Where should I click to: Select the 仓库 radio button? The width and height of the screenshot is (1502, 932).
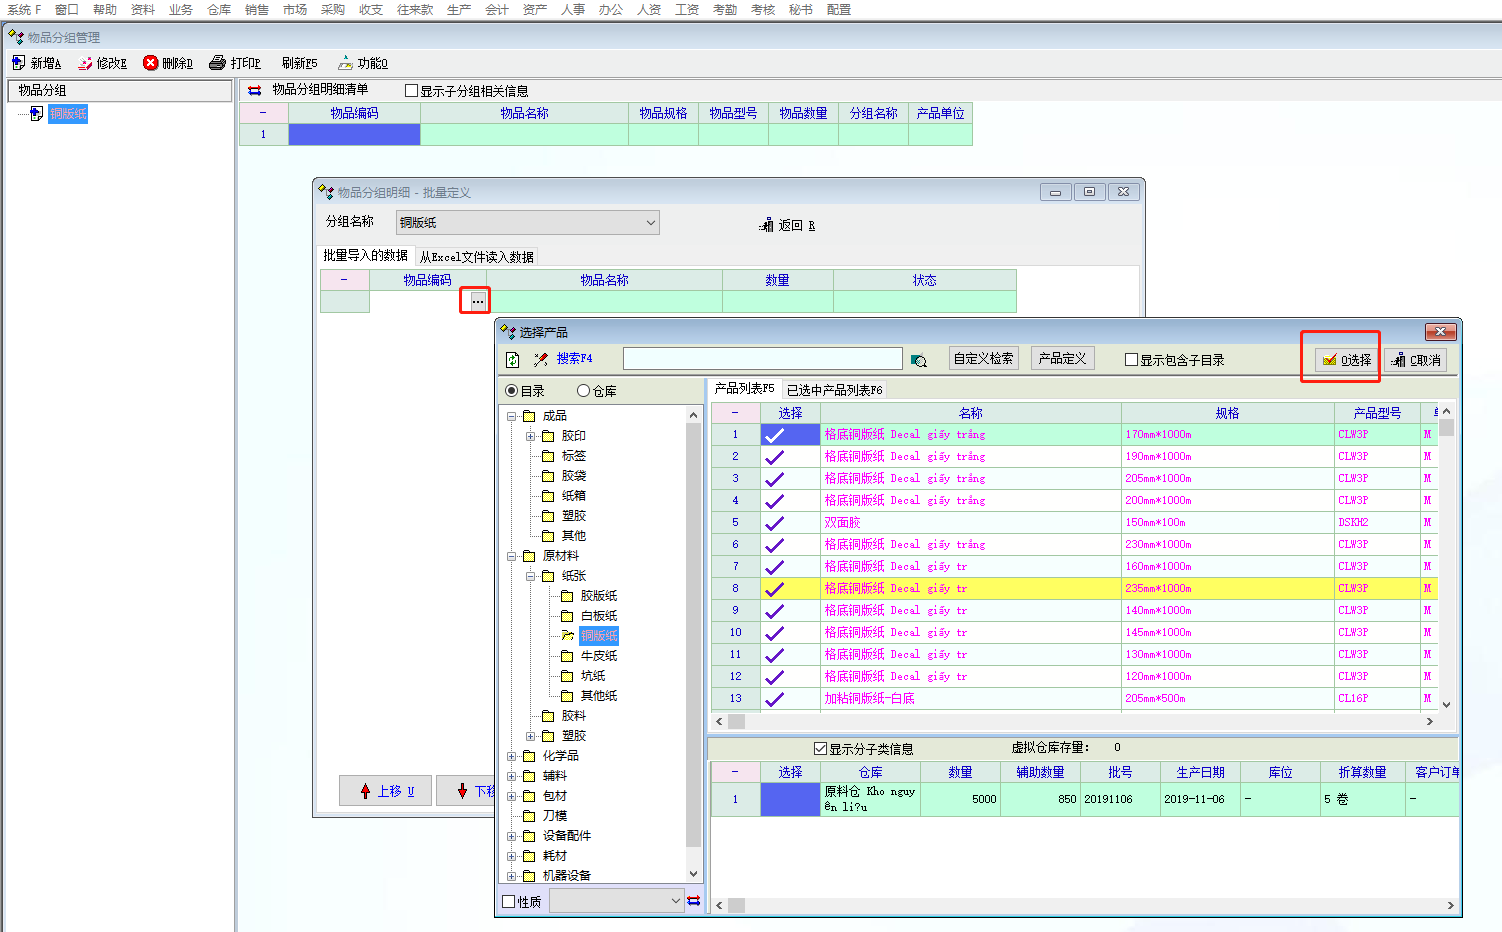(584, 391)
